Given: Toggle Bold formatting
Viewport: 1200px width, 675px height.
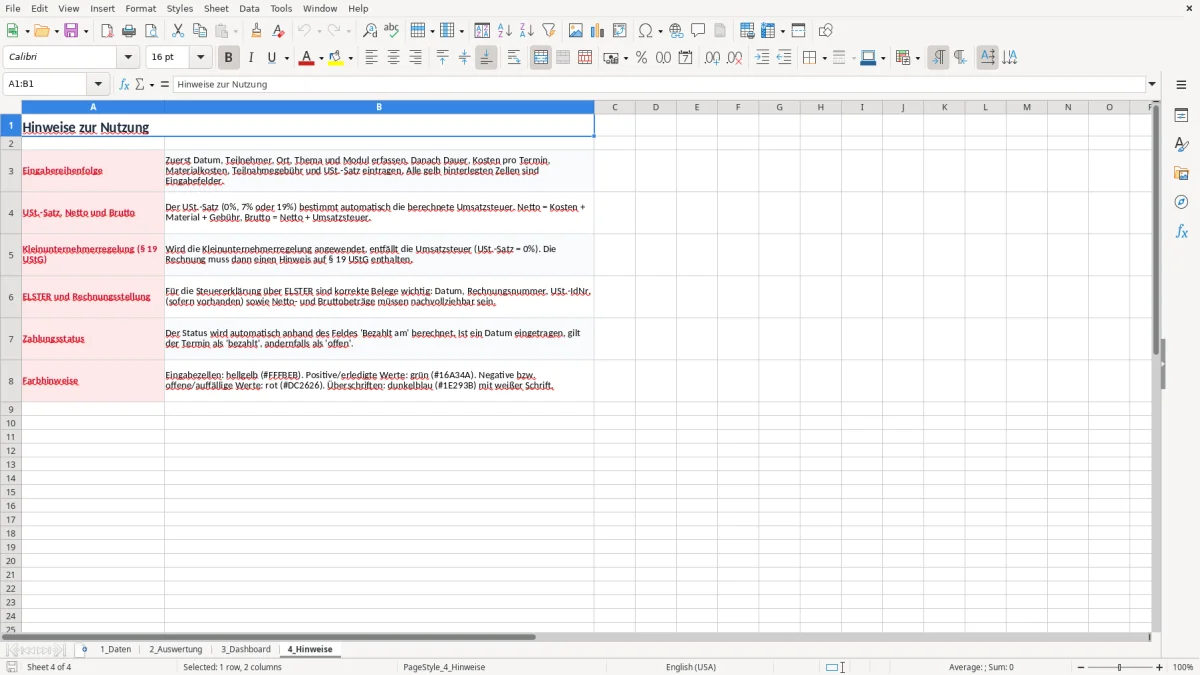Looking at the screenshot, I should tap(228, 58).
